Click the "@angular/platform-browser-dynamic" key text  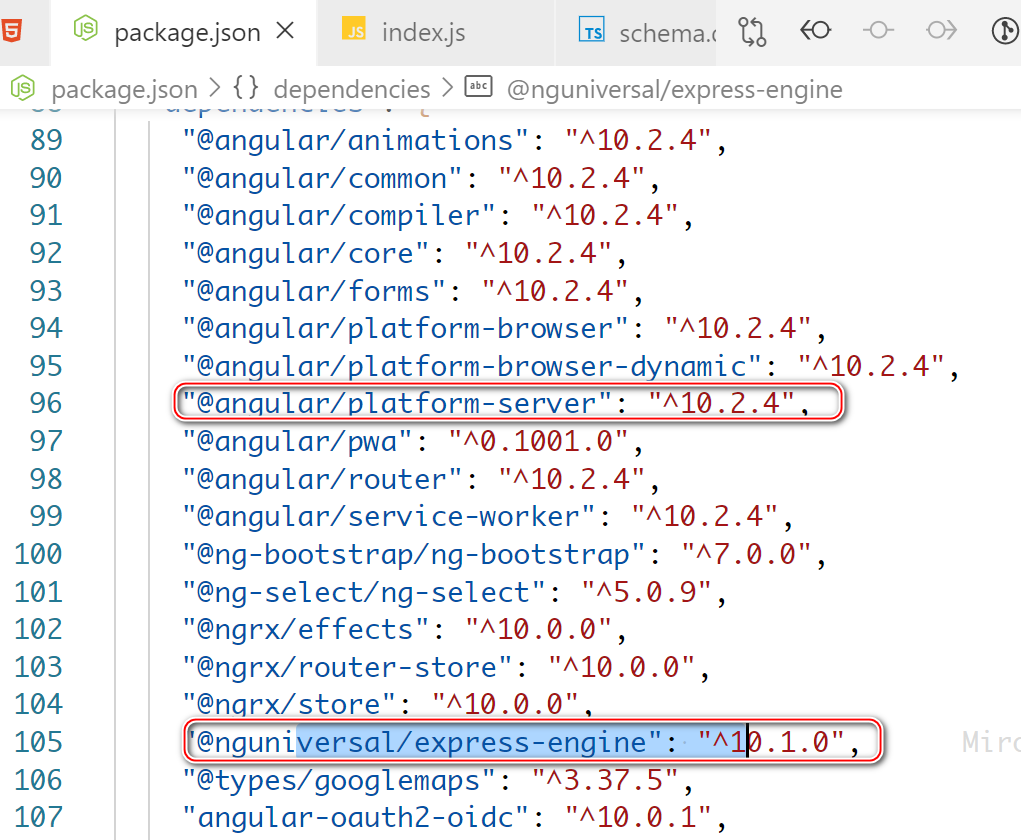pyautogui.click(x=472, y=366)
